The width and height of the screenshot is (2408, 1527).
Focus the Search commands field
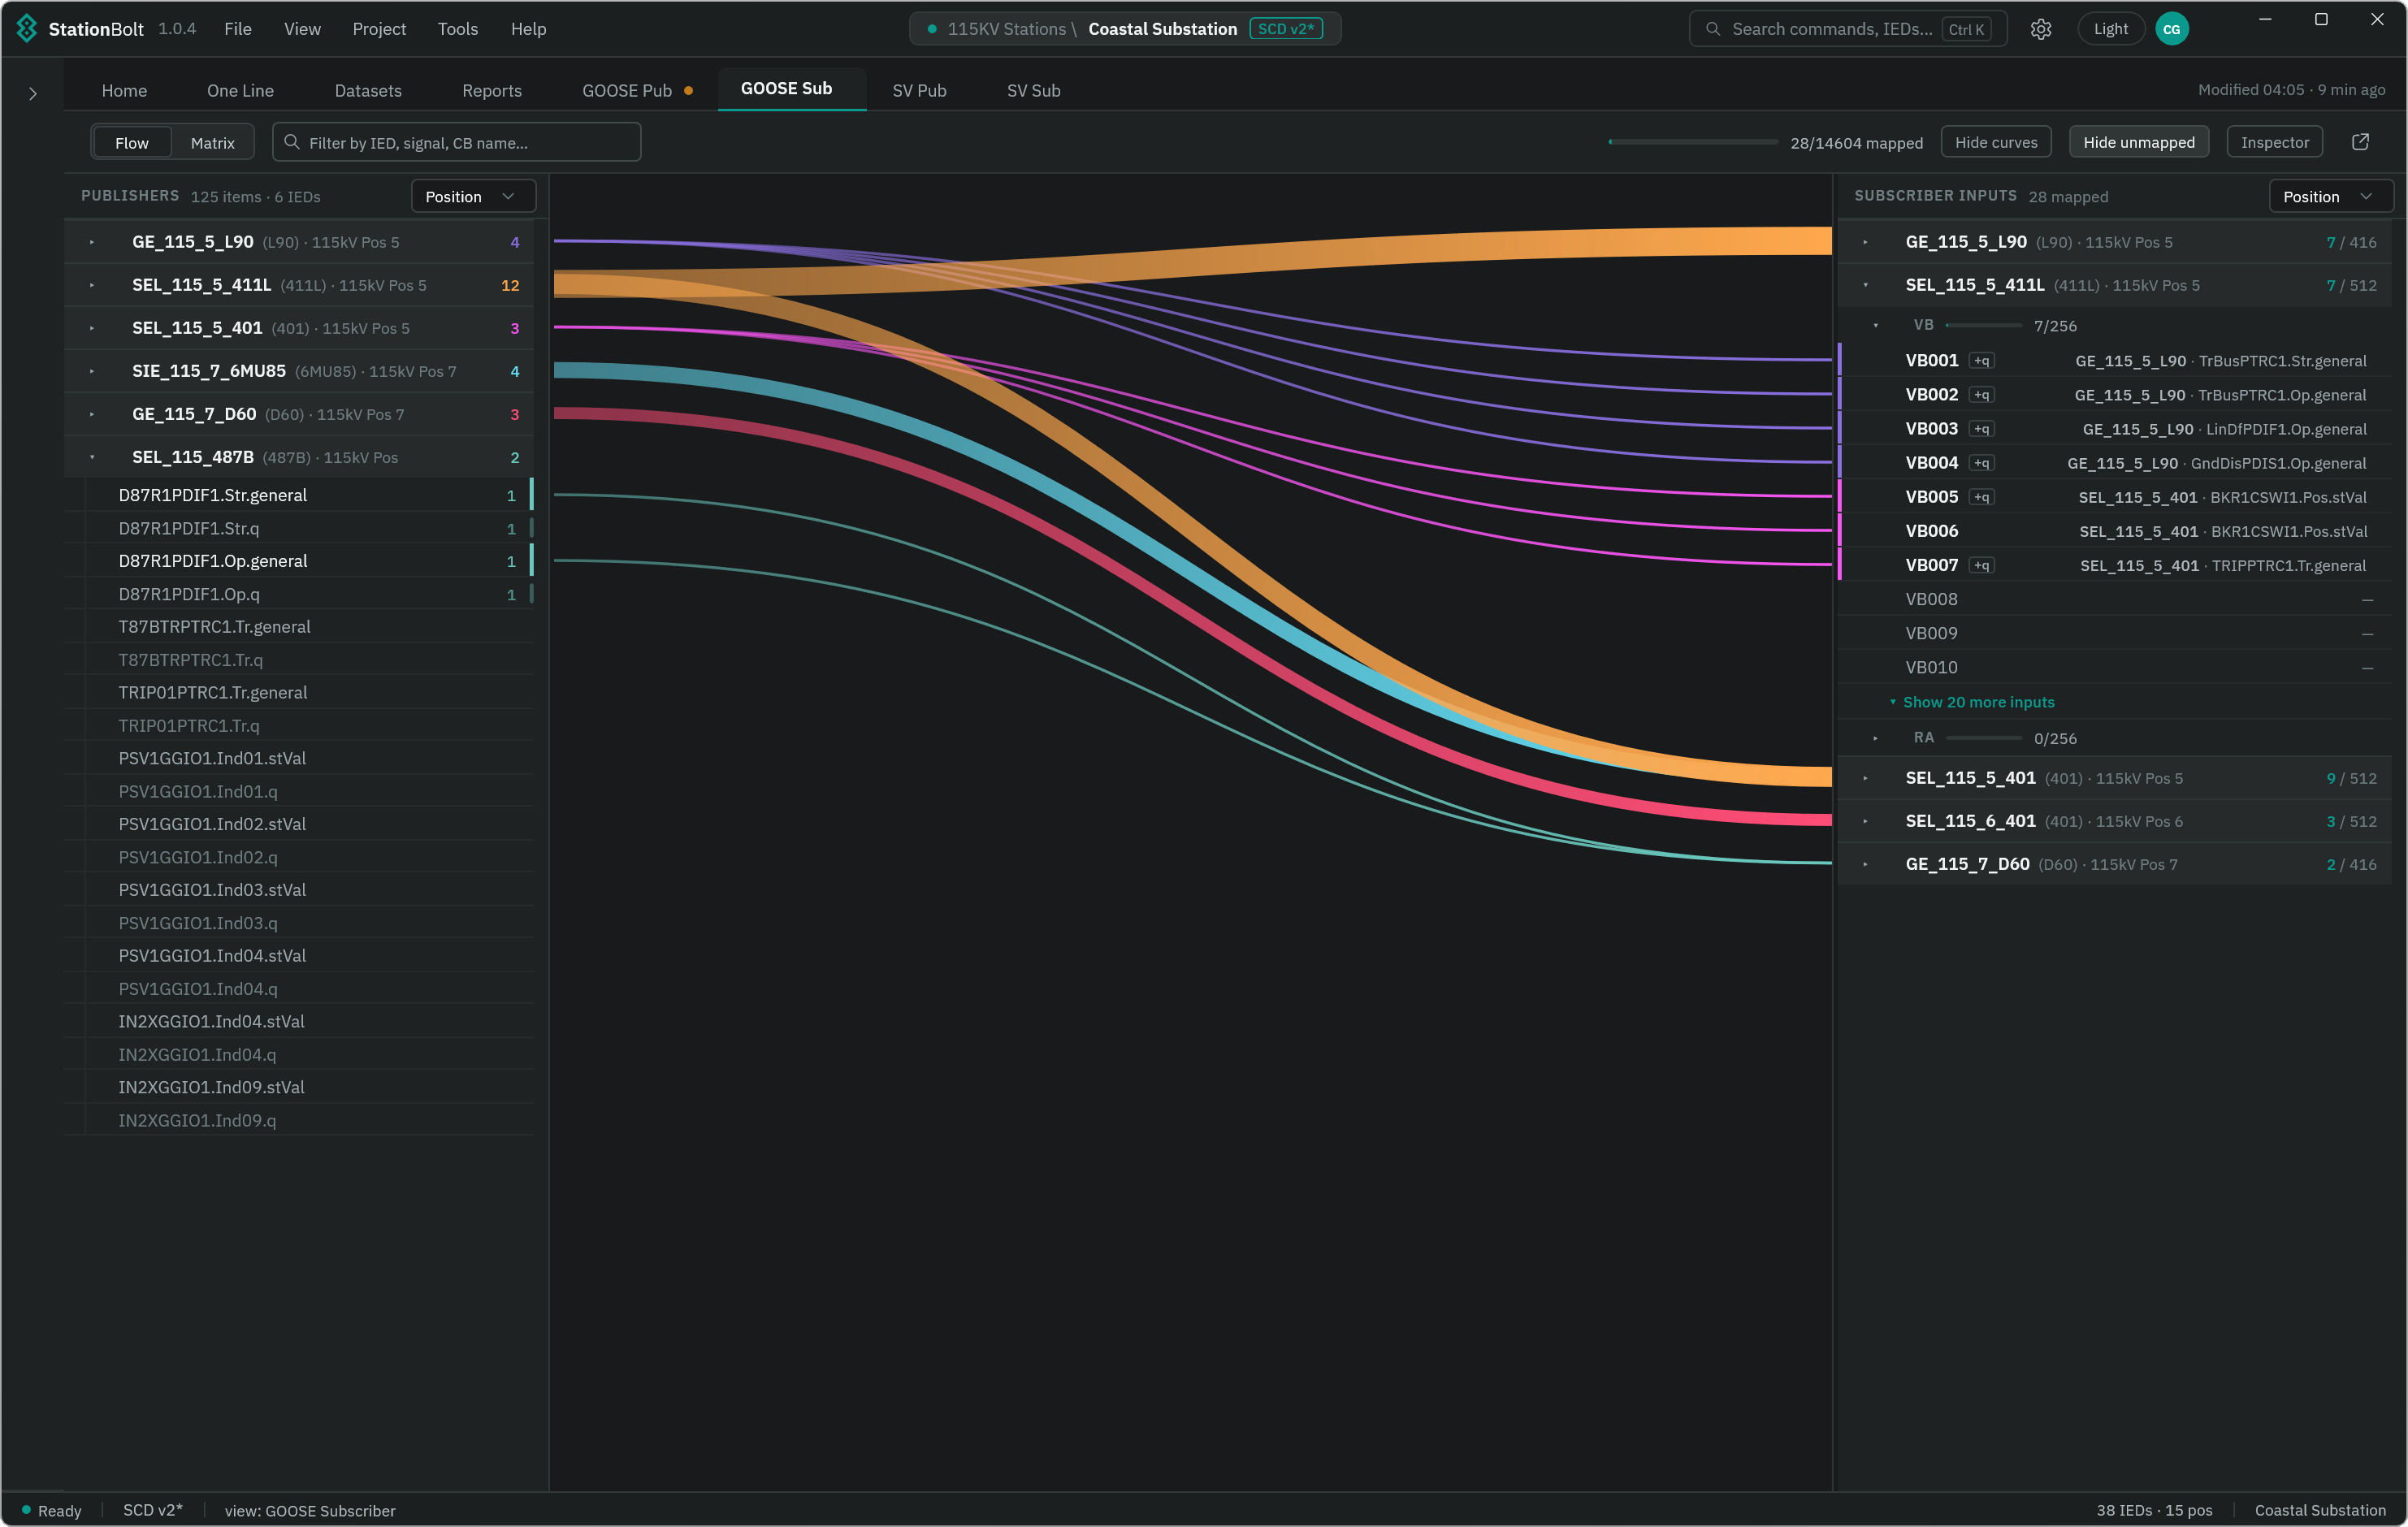click(1847, 29)
